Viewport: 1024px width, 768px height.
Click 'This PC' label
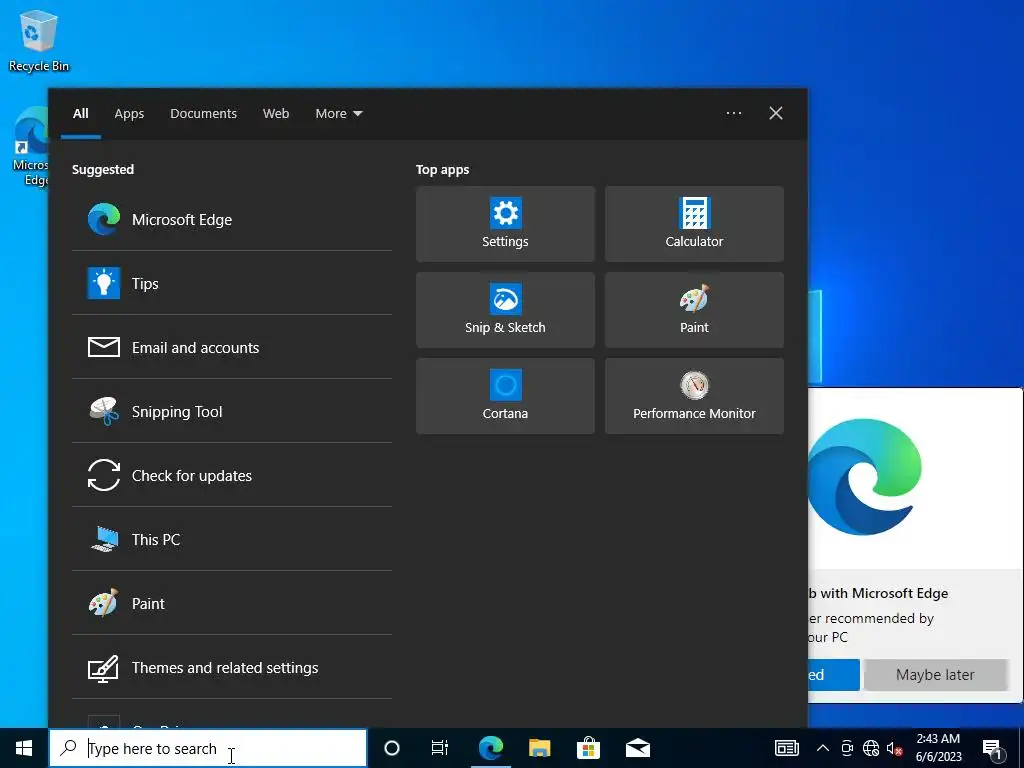click(156, 539)
